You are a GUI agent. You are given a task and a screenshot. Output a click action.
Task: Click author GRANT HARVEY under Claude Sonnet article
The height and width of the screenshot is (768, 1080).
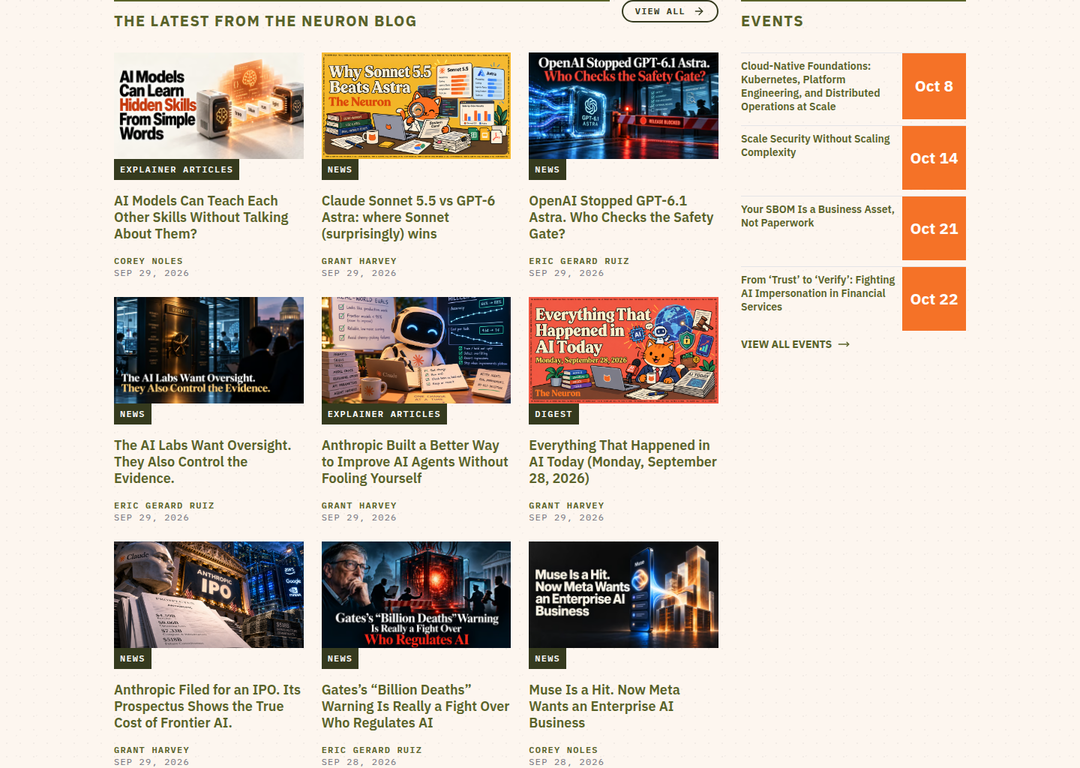[359, 261]
